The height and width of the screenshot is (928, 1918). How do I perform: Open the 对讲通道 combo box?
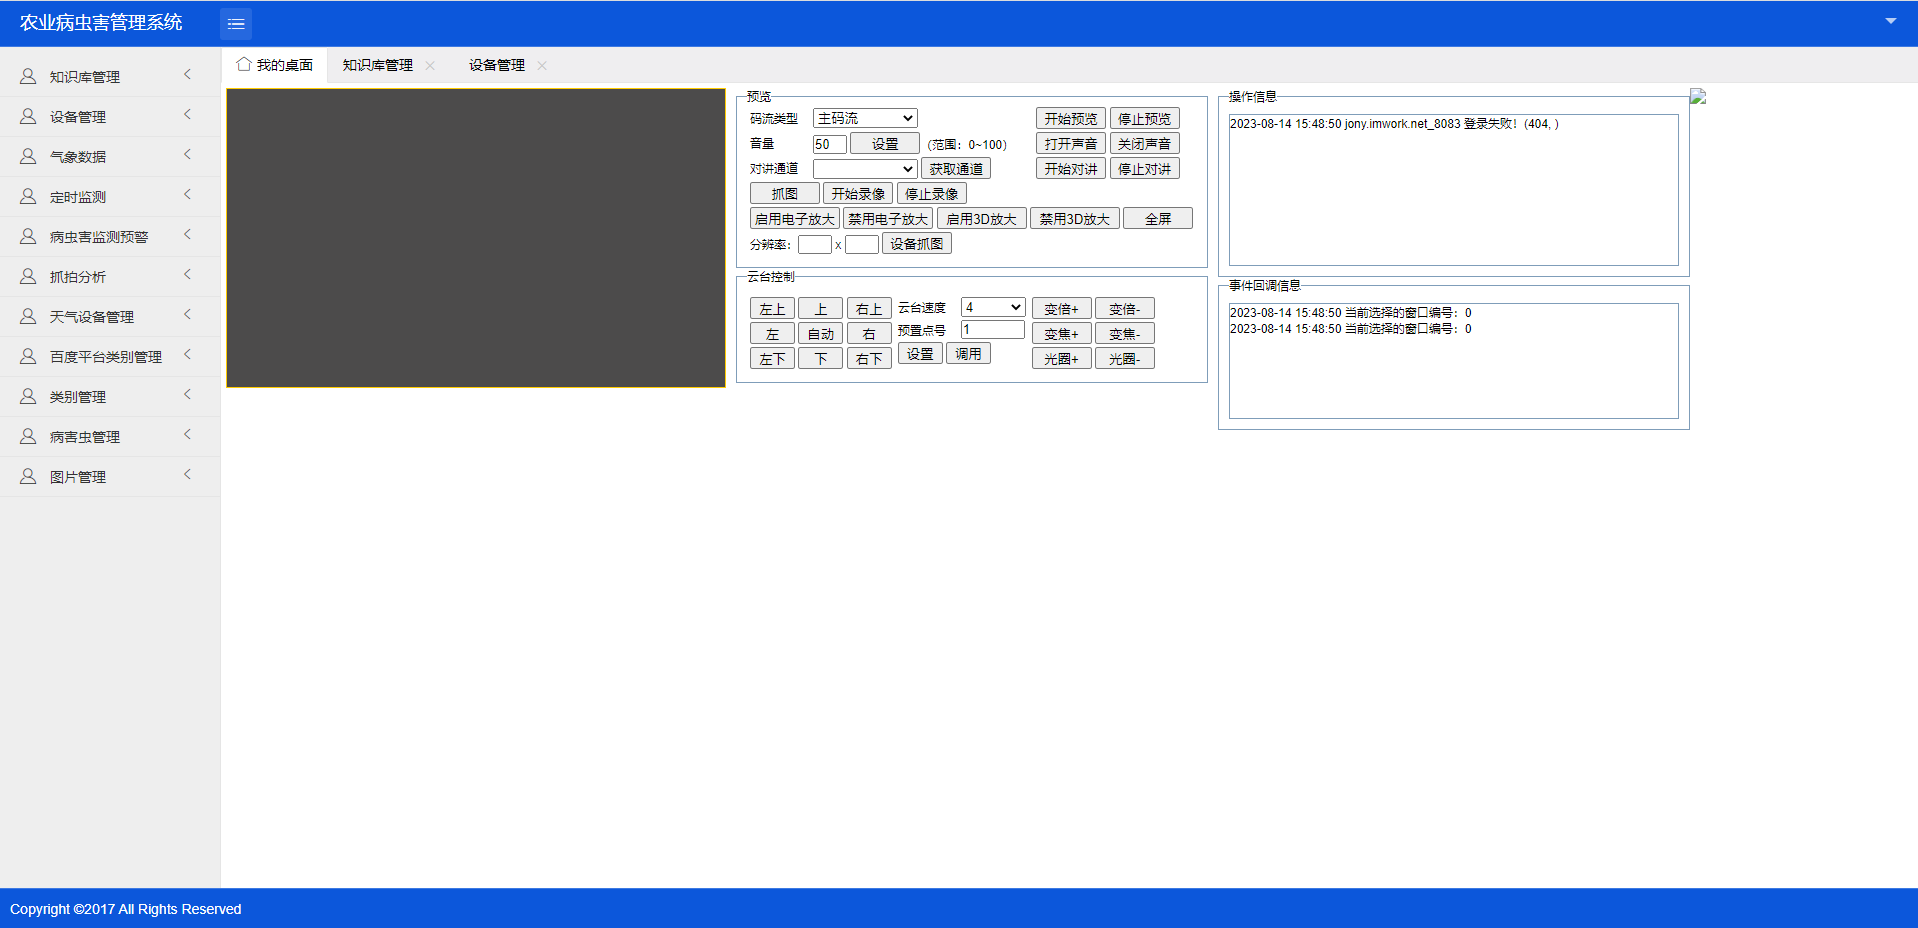[x=865, y=169]
